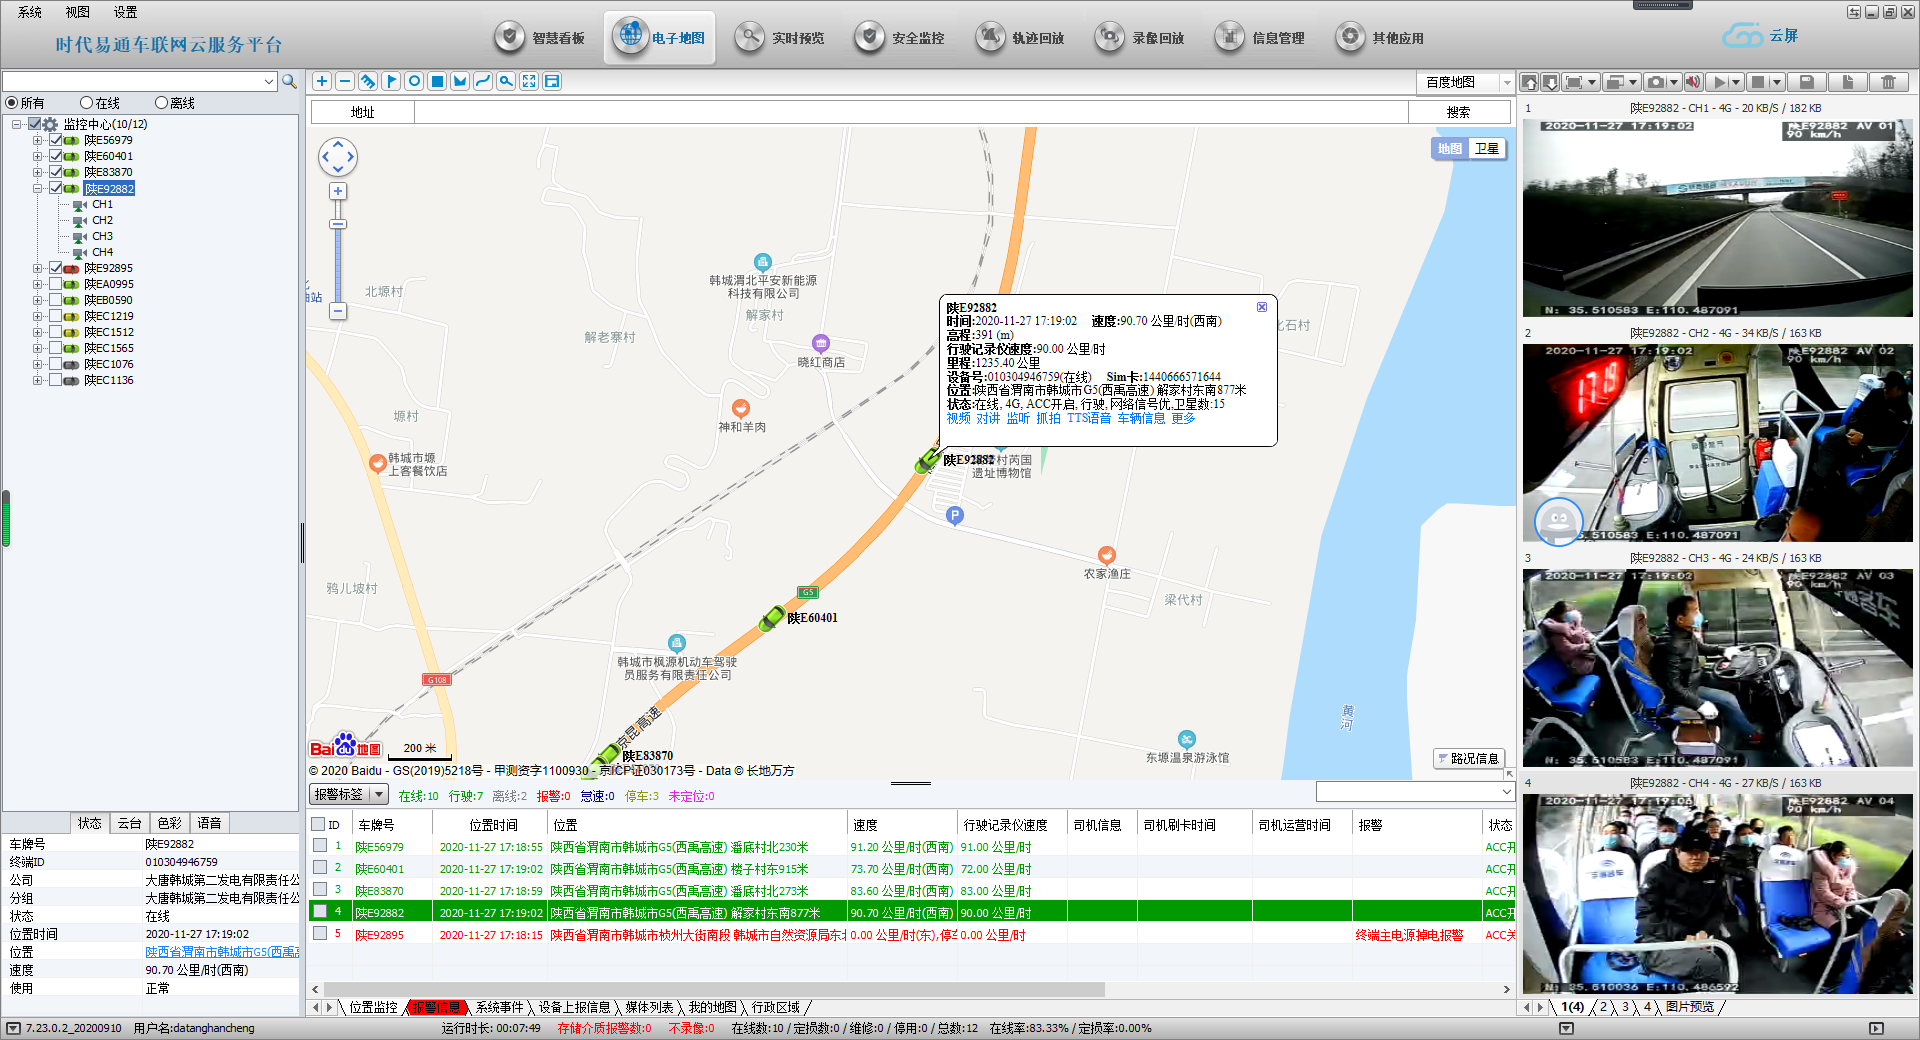1920x1040 pixels.
Task: Select the flag marker tool
Action: 391,82
